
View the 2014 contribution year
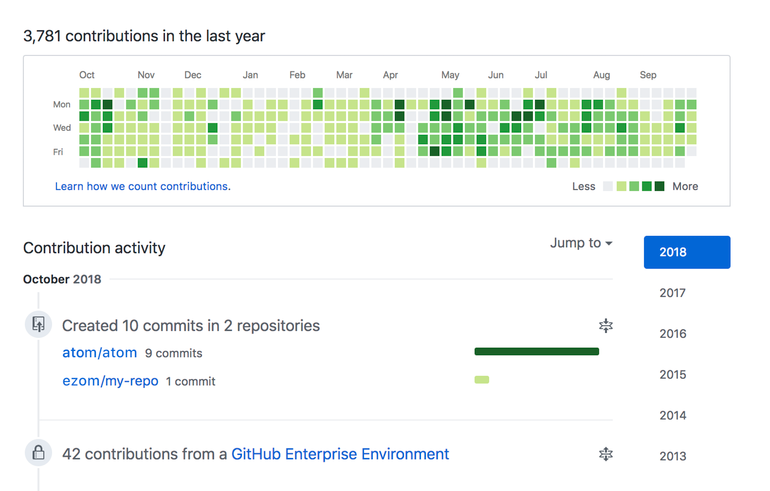coord(673,415)
